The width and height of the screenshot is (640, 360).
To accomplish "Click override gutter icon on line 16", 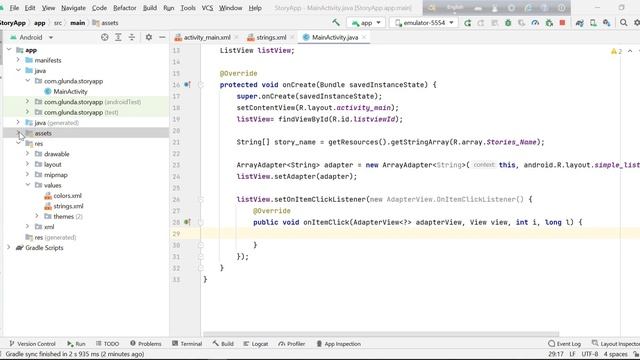I will point(187,85).
